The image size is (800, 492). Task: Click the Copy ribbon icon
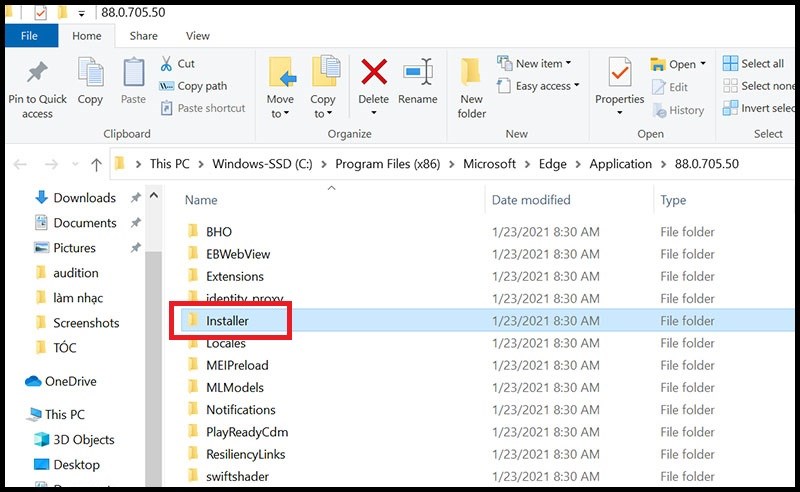click(90, 72)
